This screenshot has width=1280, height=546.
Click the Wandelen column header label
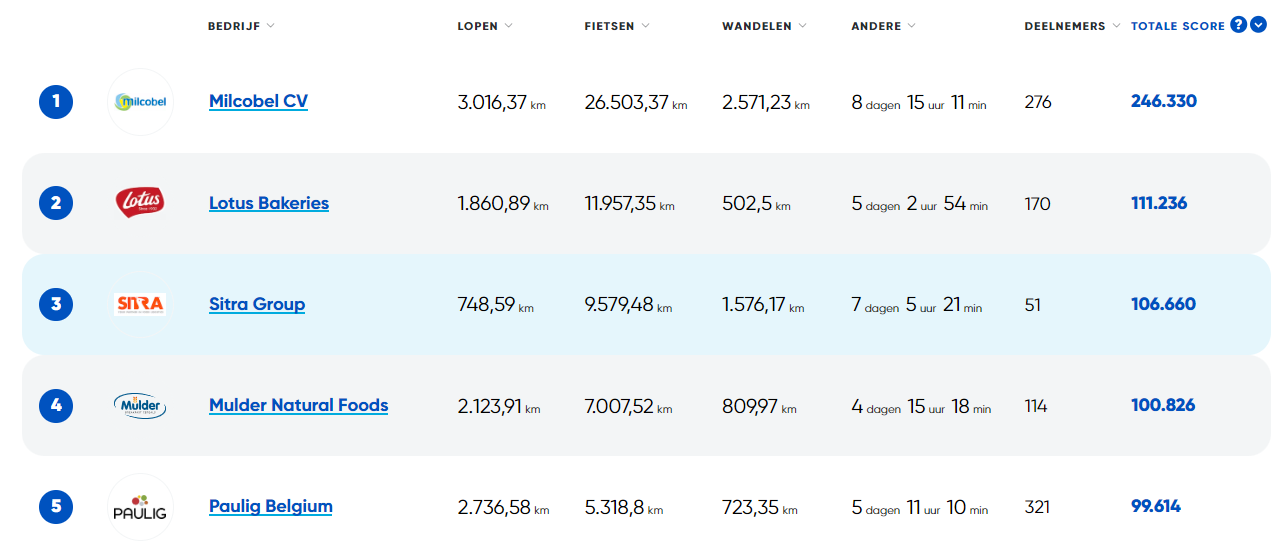[x=757, y=26]
